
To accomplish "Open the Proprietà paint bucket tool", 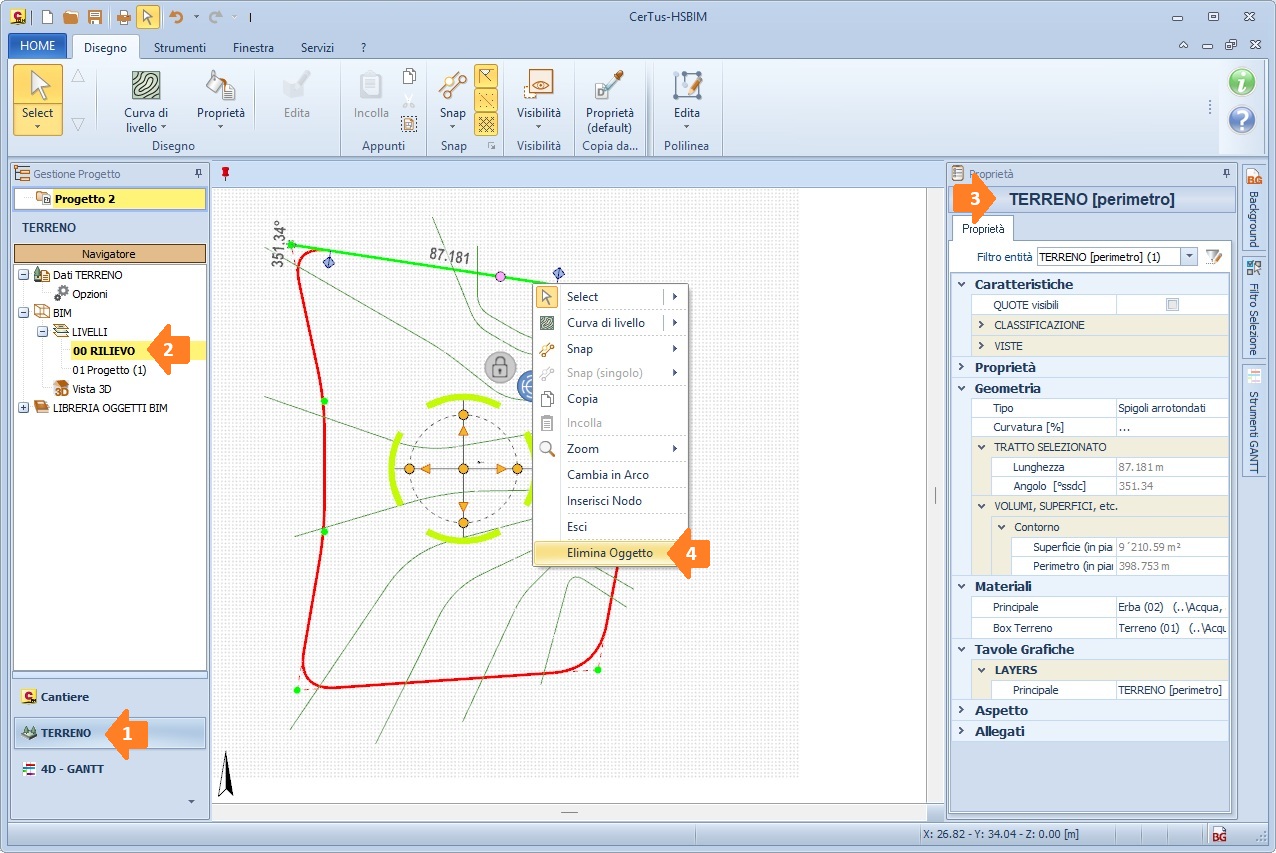I will [x=220, y=85].
